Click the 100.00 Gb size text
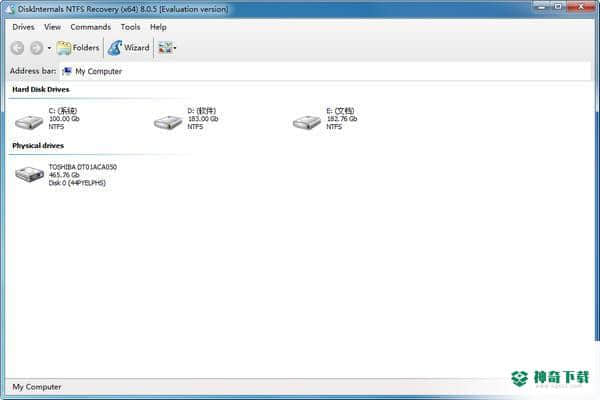 click(x=64, y=119)
